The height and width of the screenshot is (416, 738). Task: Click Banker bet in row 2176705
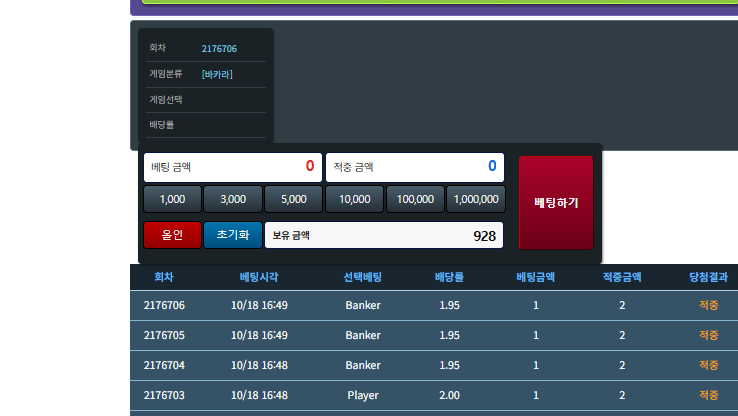click(x=363, y=335)
